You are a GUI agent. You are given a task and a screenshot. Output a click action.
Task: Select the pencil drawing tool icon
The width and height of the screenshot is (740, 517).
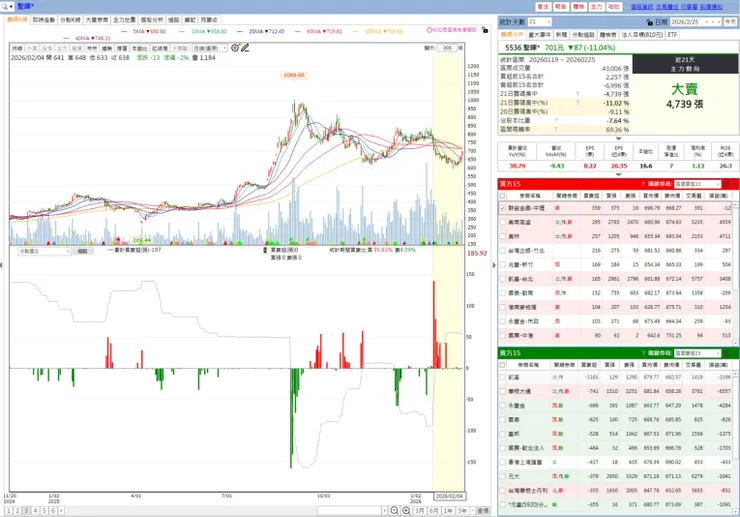244,48
